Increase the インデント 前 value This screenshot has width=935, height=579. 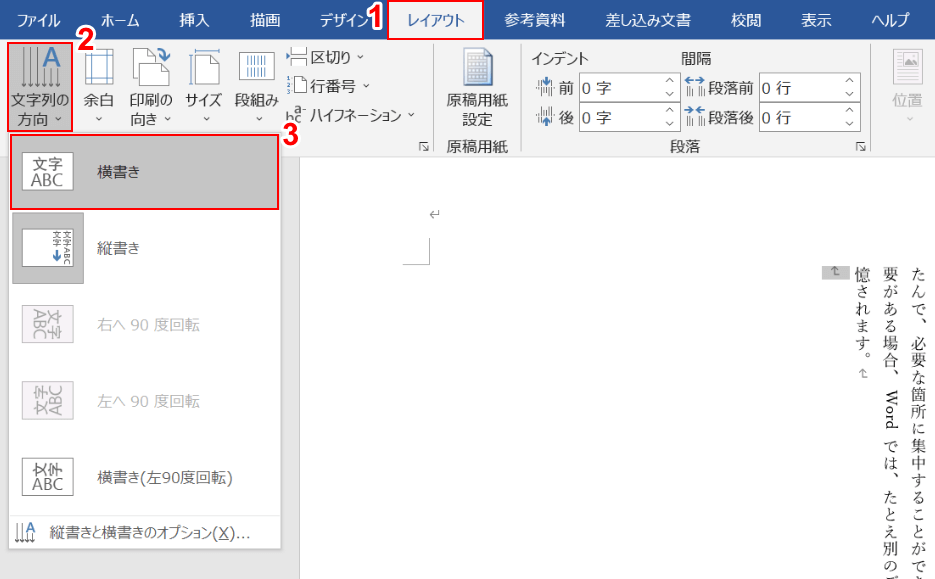tap(670, 80)
